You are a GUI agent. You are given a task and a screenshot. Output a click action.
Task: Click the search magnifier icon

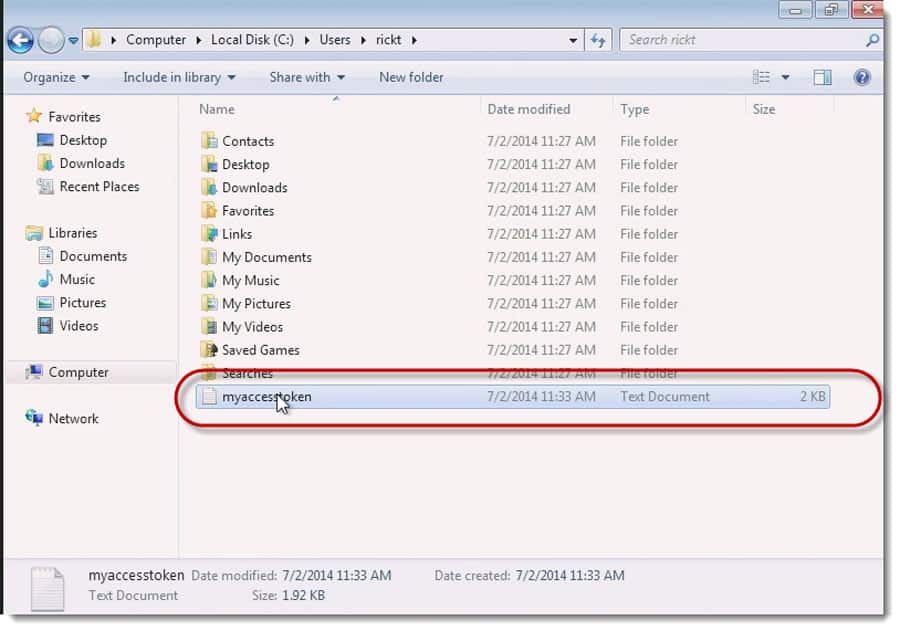(x=872, y=40)
